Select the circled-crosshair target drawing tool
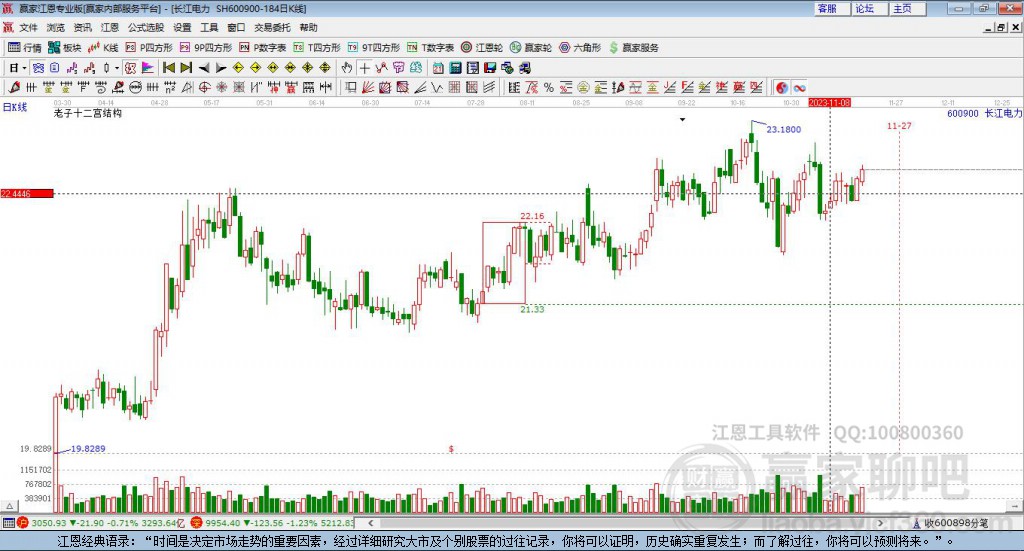Image resolution: width=1024 pixels, height=551 pixels. 204,87
